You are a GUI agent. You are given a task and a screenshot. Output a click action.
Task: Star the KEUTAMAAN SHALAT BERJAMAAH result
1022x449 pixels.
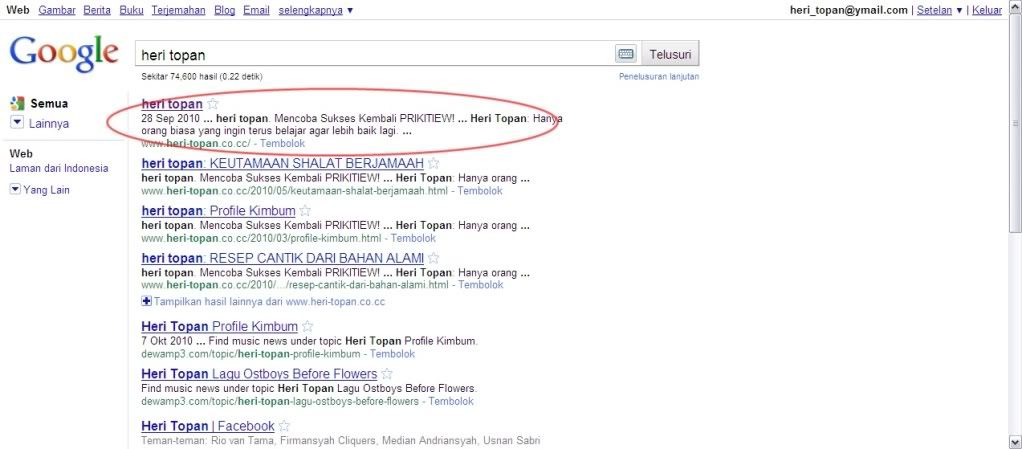[x=434, y=163]
